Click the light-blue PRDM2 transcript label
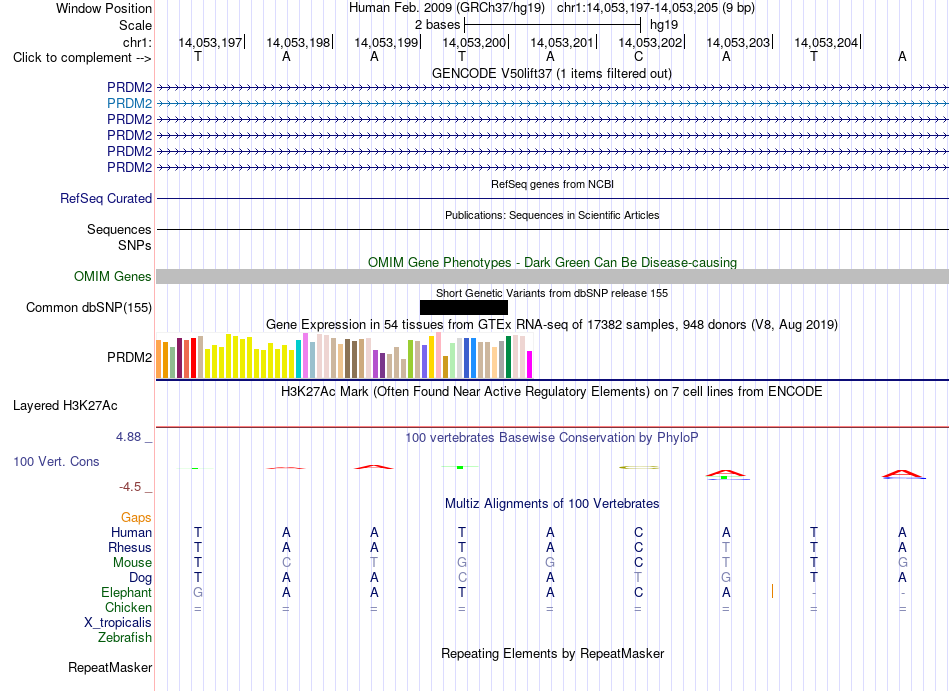The image size is (950, 691). tap(129, 104)
